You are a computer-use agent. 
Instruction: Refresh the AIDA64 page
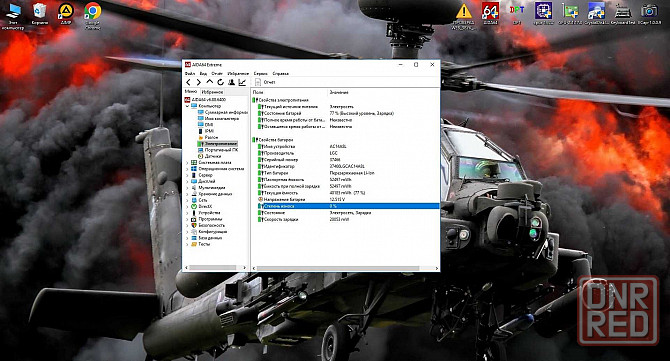(x=220, y=82)
